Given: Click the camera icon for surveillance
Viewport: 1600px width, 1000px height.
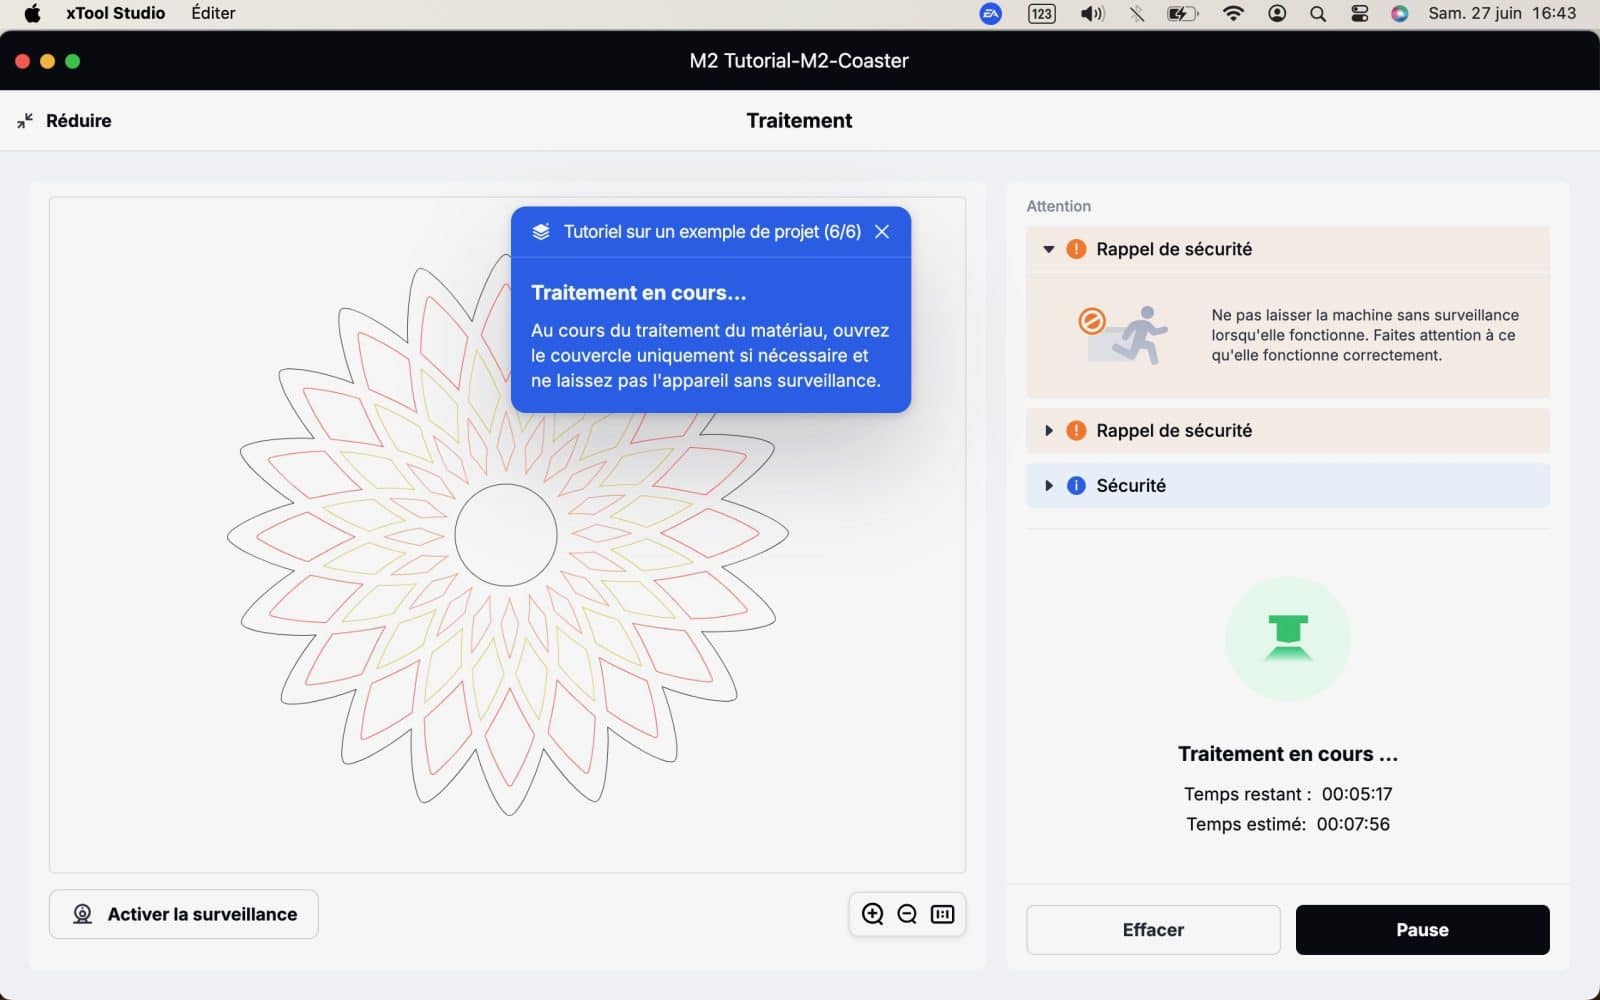Looking at the screenshot, I should point(83,914).
